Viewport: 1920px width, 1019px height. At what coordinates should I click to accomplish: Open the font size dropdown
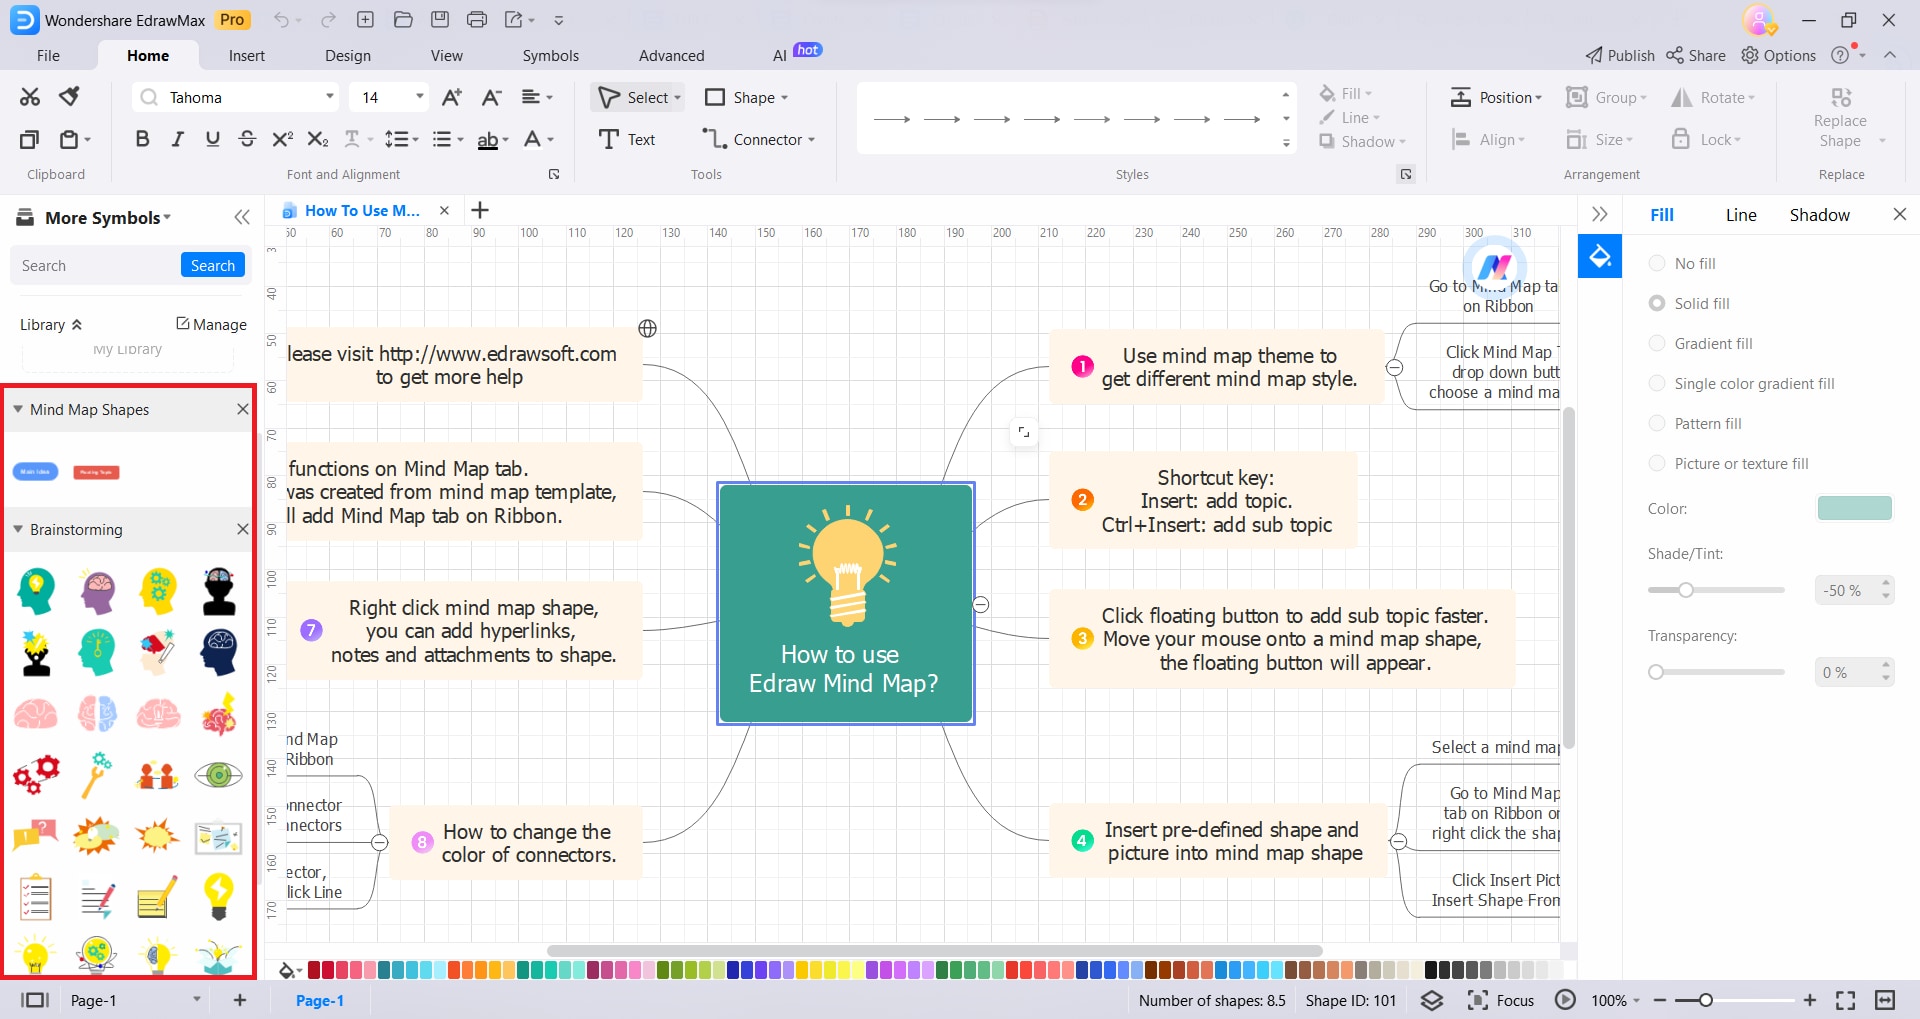click(420, 97)
